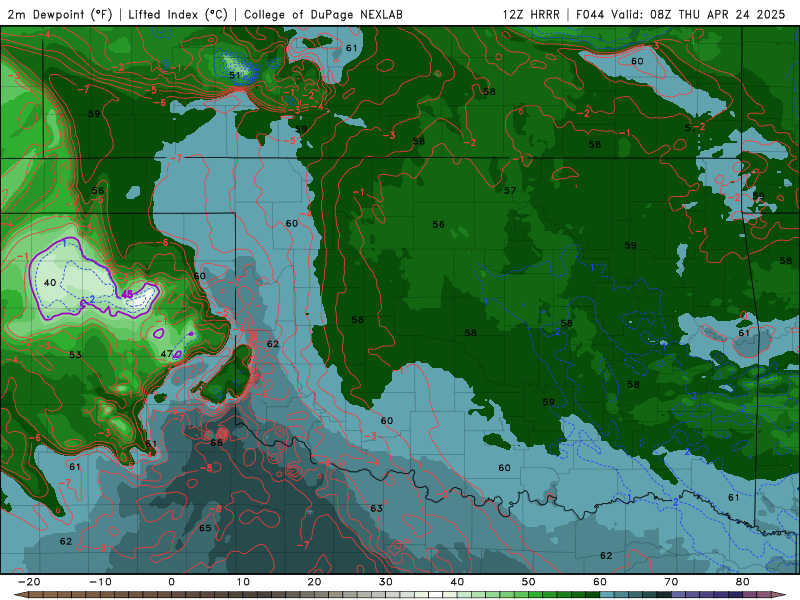Click the "57" dewpoint value on map
The width and height of the screenshot is (800, 600).
510,190
